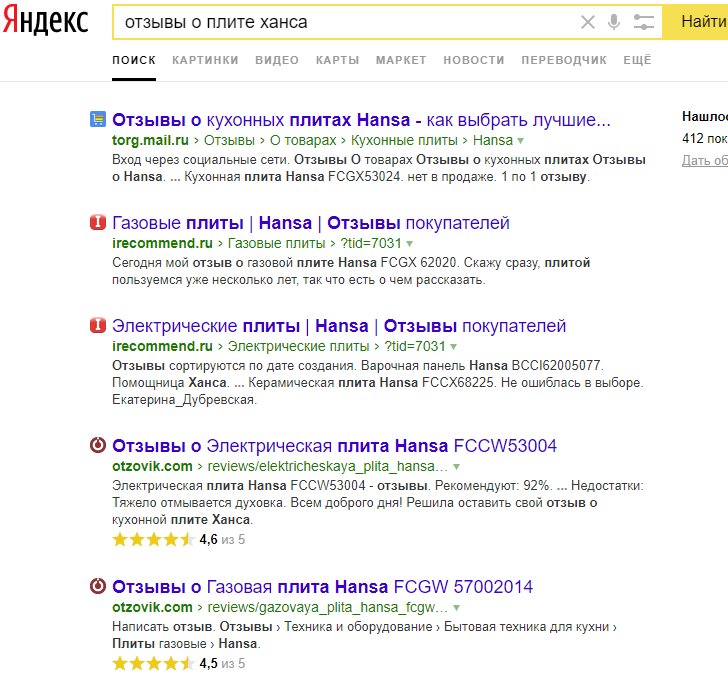Click Кухонные плиты breadcrumb link
The image size is (728, 689).
[x=404, y=140]
